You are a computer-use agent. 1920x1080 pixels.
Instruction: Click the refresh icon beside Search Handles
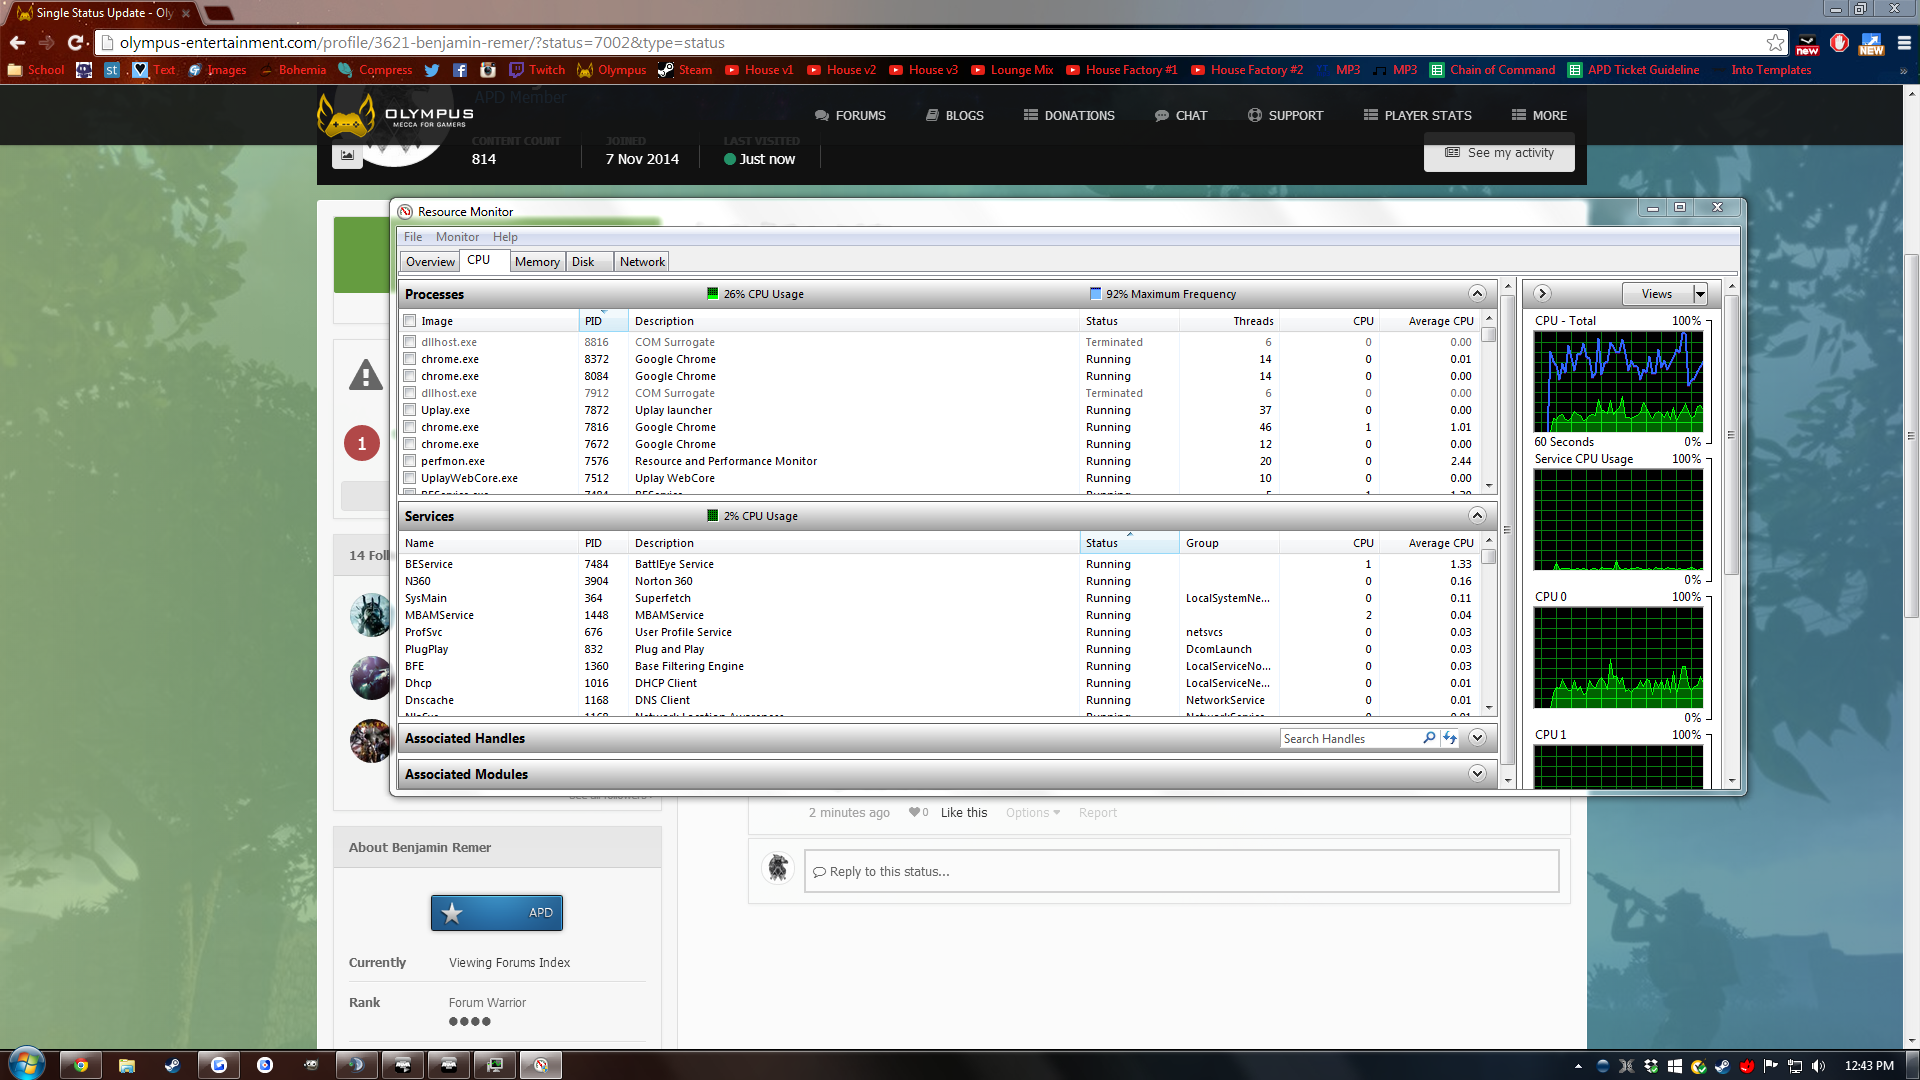tap(1450, 738)
